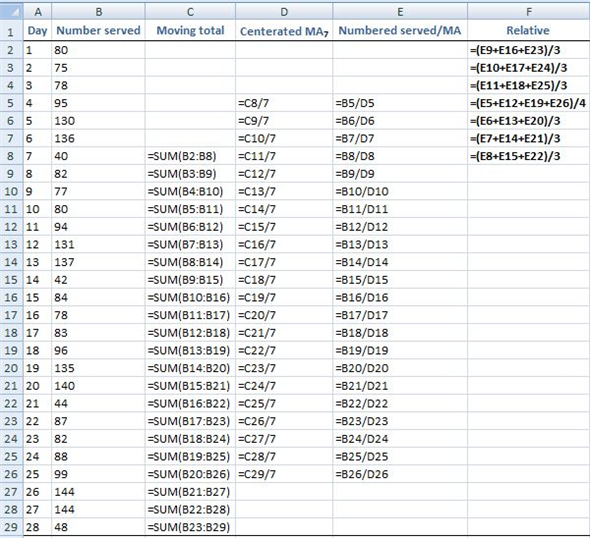Screen dimensions: 590x538
Task: Select column C header
Action: click(x=190, y=12)
